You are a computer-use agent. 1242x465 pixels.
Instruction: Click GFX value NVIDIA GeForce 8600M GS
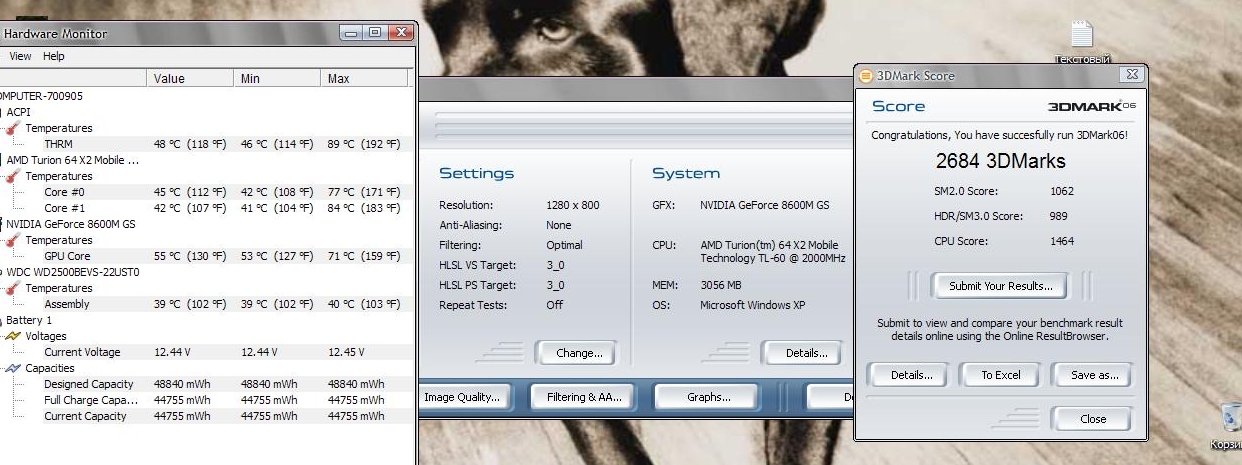pos(764,205)
